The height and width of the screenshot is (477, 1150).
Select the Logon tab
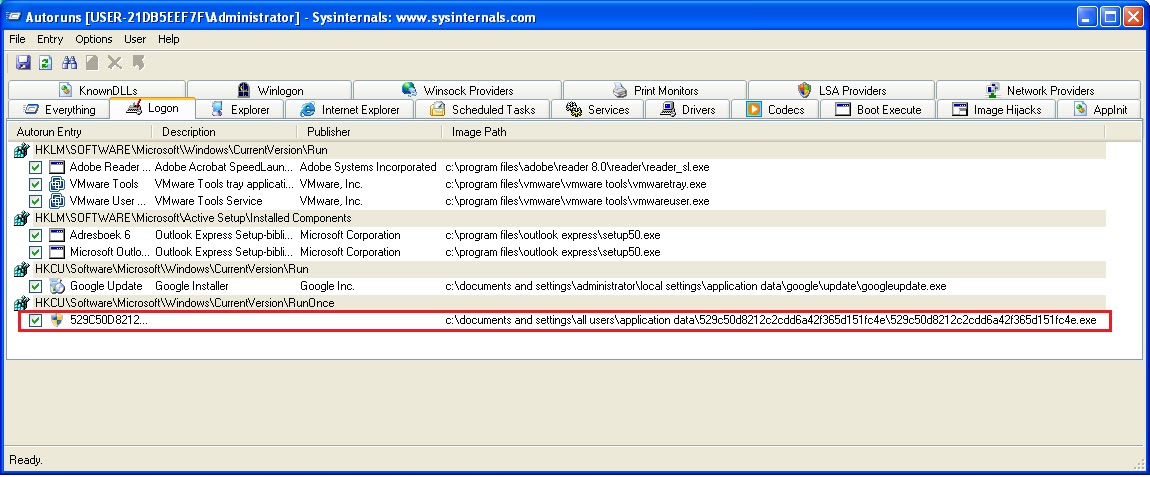[153, 108]
